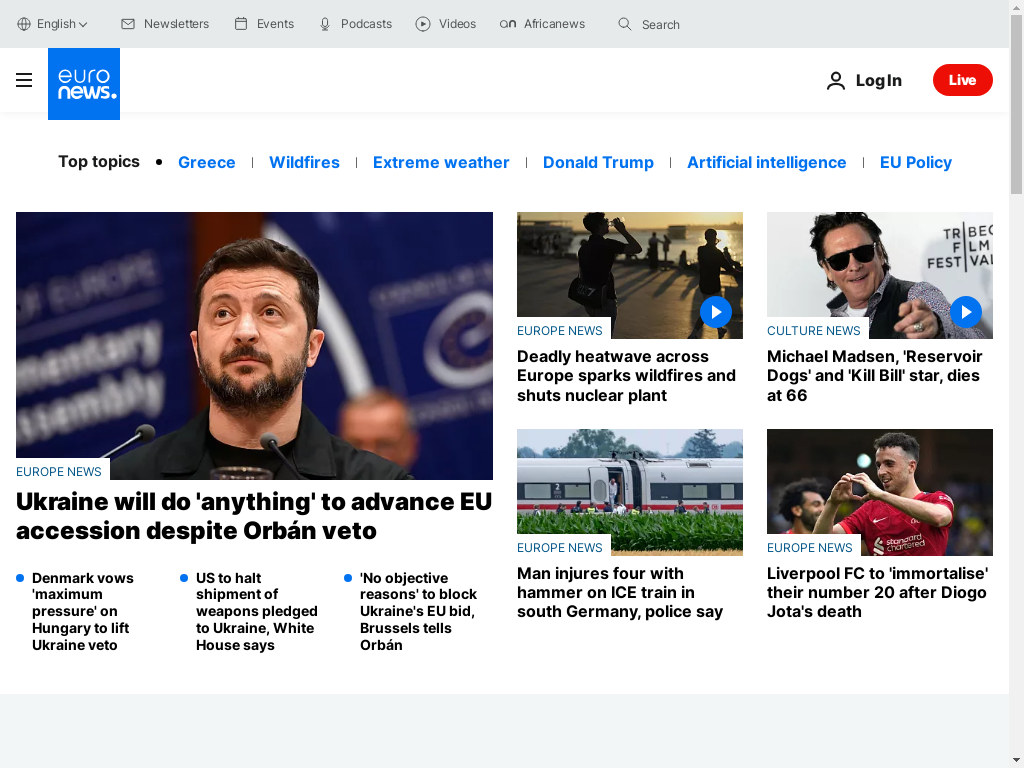Screen dimensions: 1024x768
Task: Click the Log In link
Action: pos(878,80)
